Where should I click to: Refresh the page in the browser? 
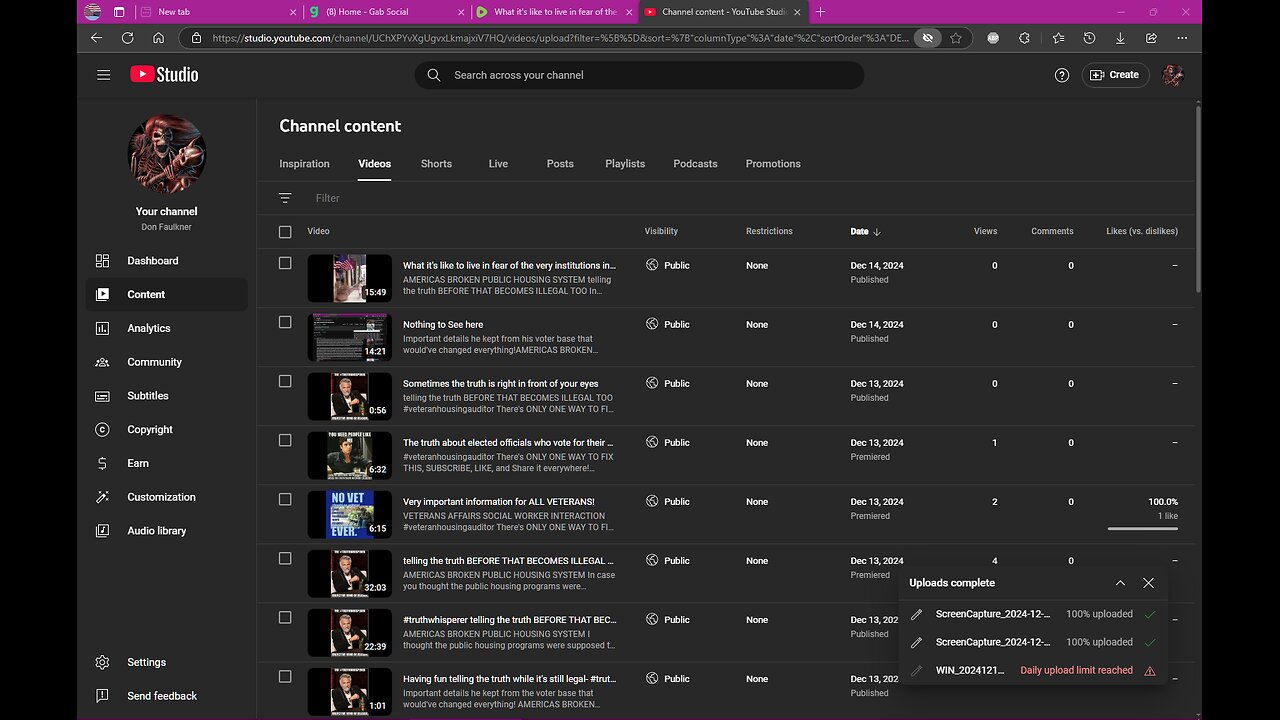(x=127, y=38)
